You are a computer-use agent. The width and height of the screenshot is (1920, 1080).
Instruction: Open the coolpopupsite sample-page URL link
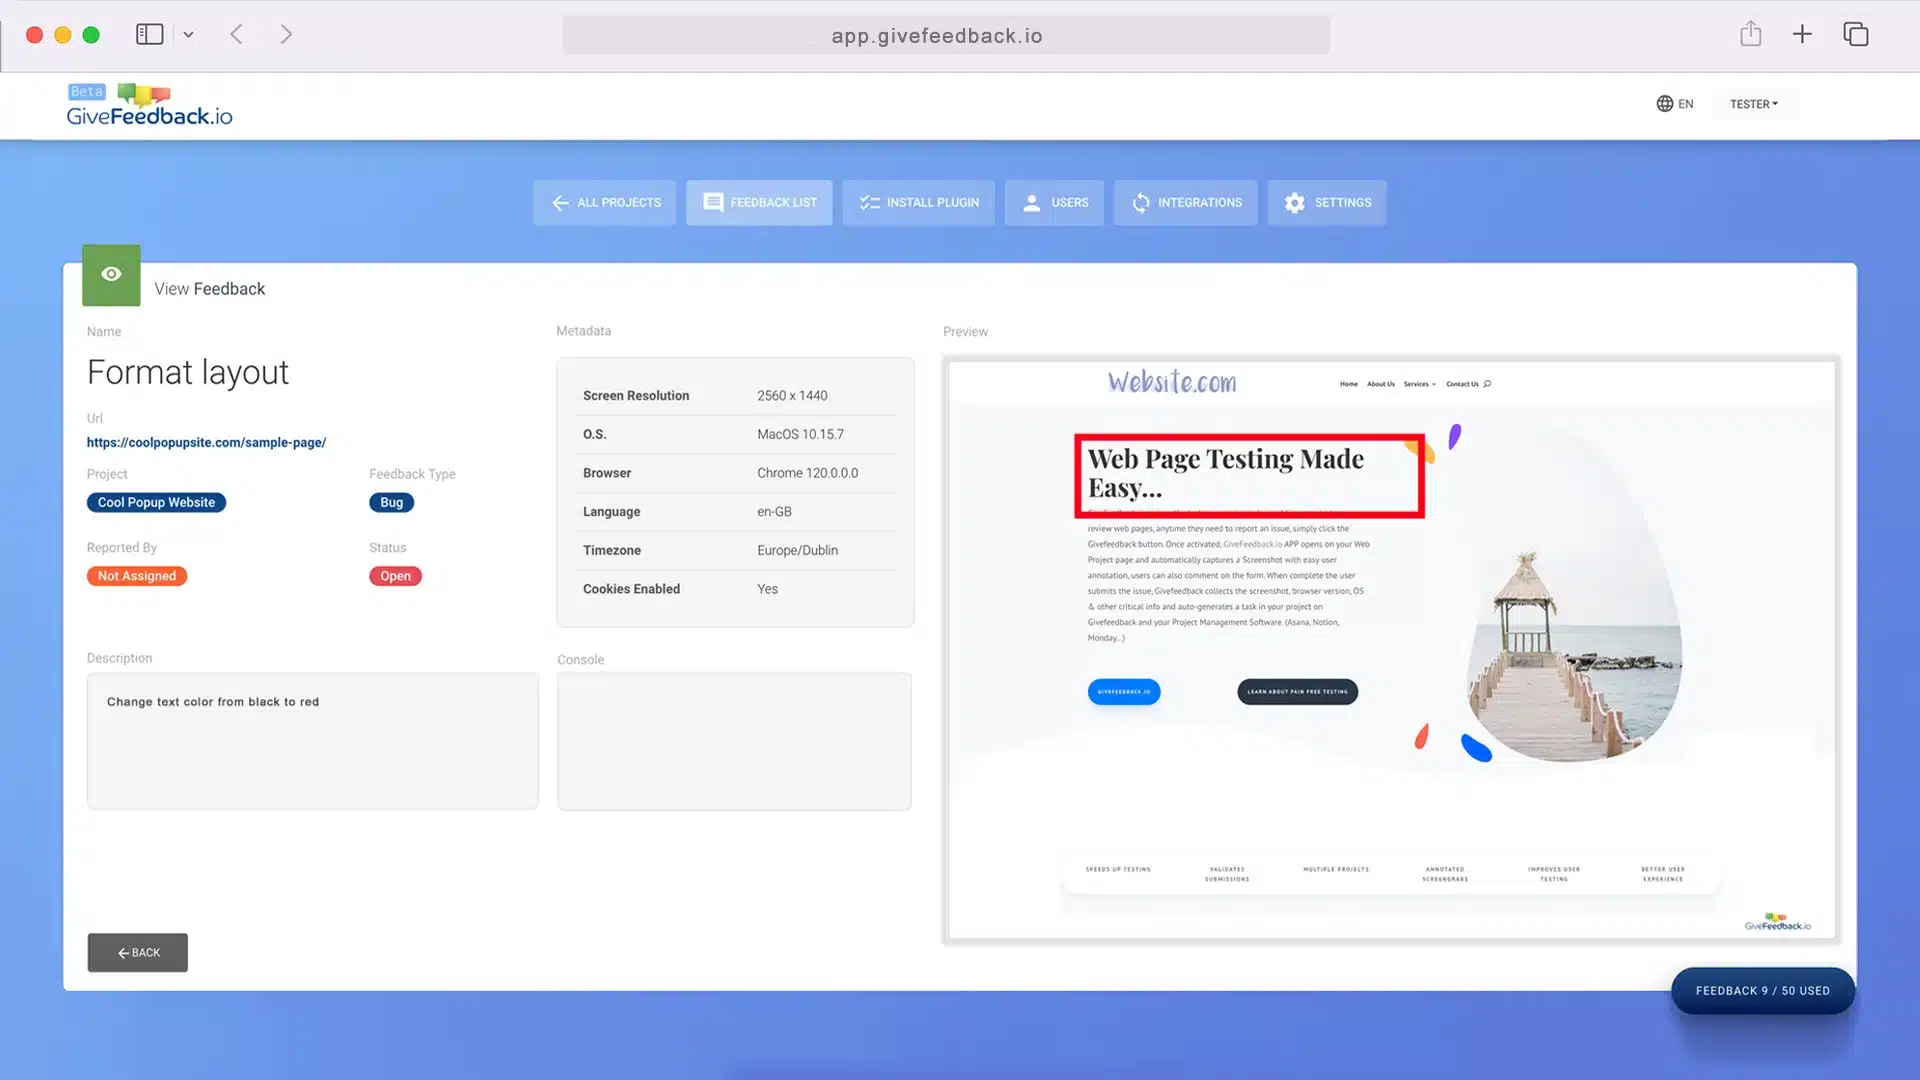point(206,442)
